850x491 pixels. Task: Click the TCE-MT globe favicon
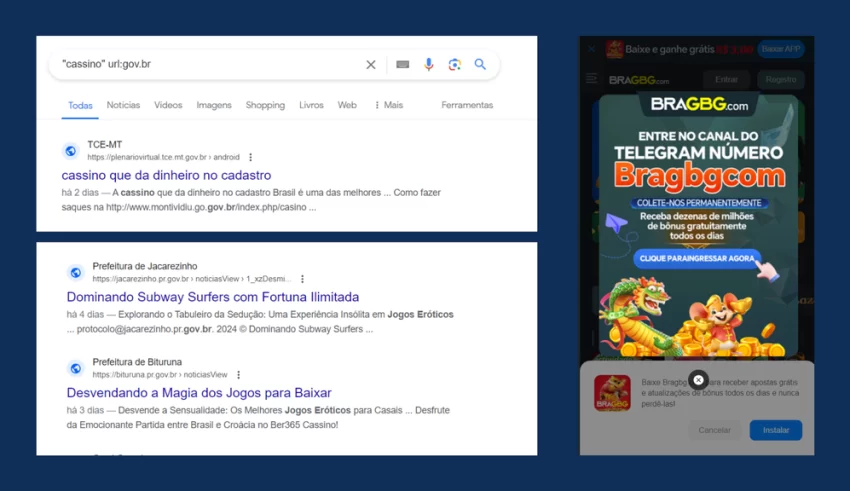[x=70, y=151]
